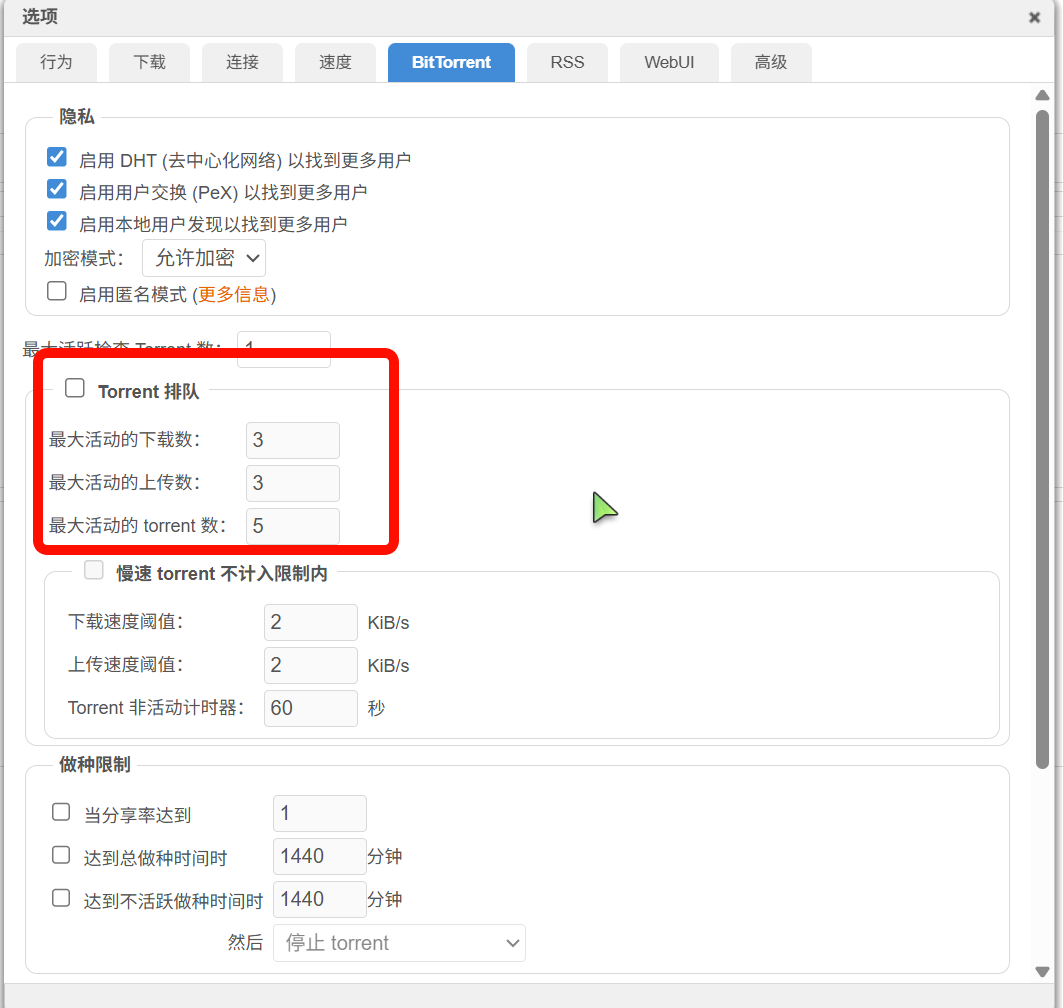Open the RSS tab
Screen dimensions: 1063x1008
point(567,62)
